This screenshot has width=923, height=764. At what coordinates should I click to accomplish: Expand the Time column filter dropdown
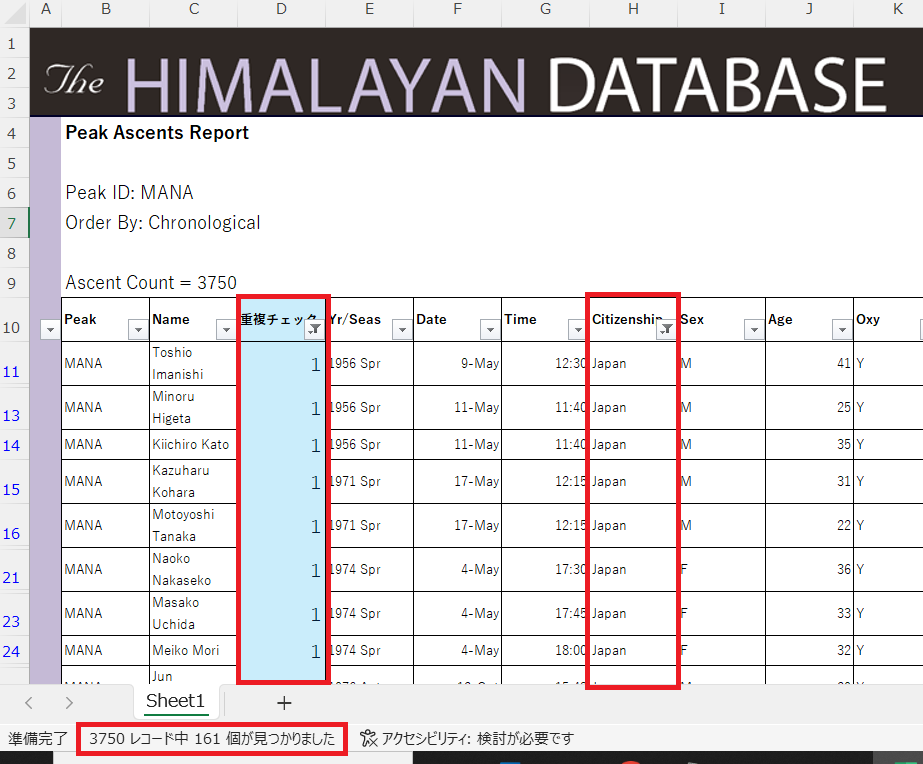click(577, 329)
